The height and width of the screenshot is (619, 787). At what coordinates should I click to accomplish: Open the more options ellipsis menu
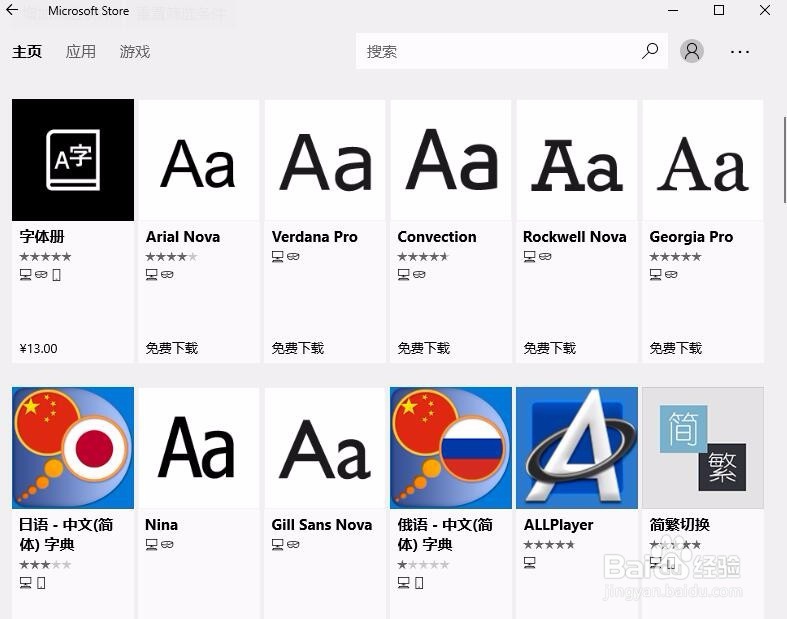[x=740, y=52]
